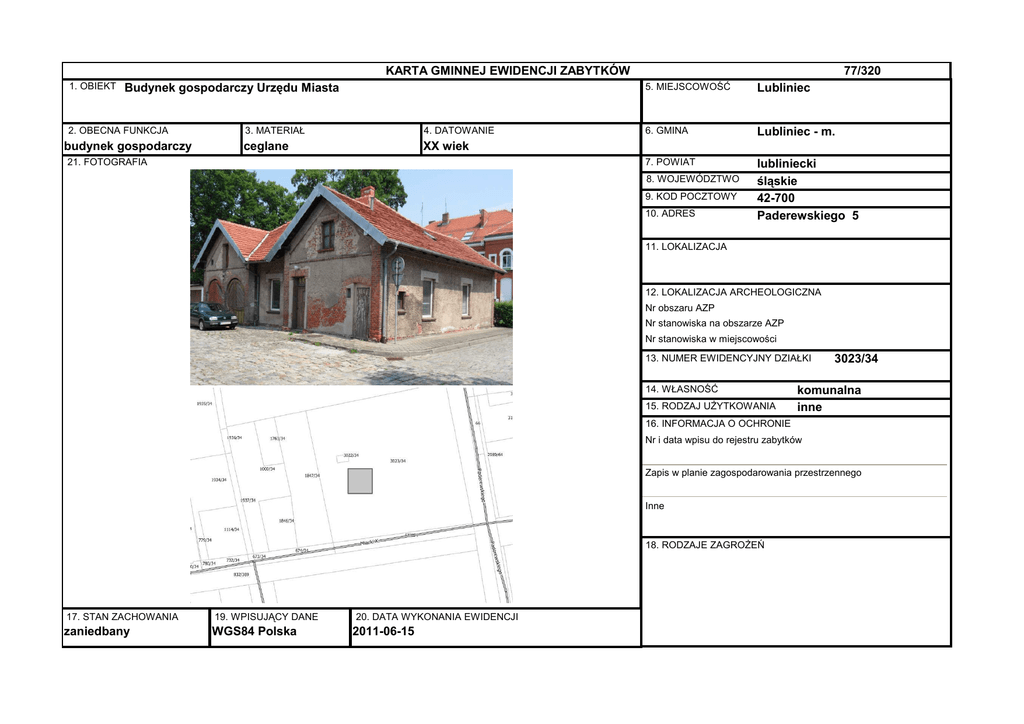Viewport: 1024px width, 724px height.
Task: Click the województwo value 'śląskie'
Action: 777,181
